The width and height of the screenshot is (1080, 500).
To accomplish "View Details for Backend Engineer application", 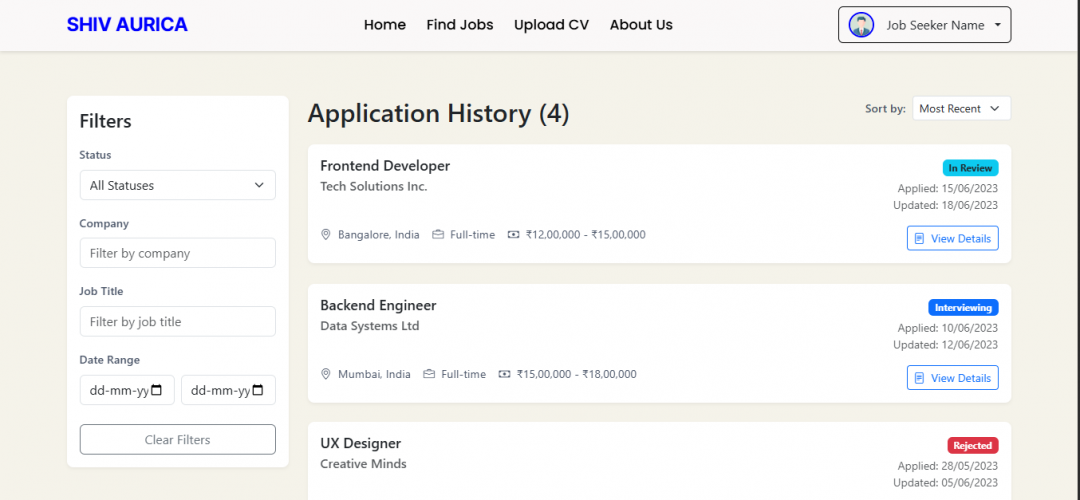I will tap(953, 377).
